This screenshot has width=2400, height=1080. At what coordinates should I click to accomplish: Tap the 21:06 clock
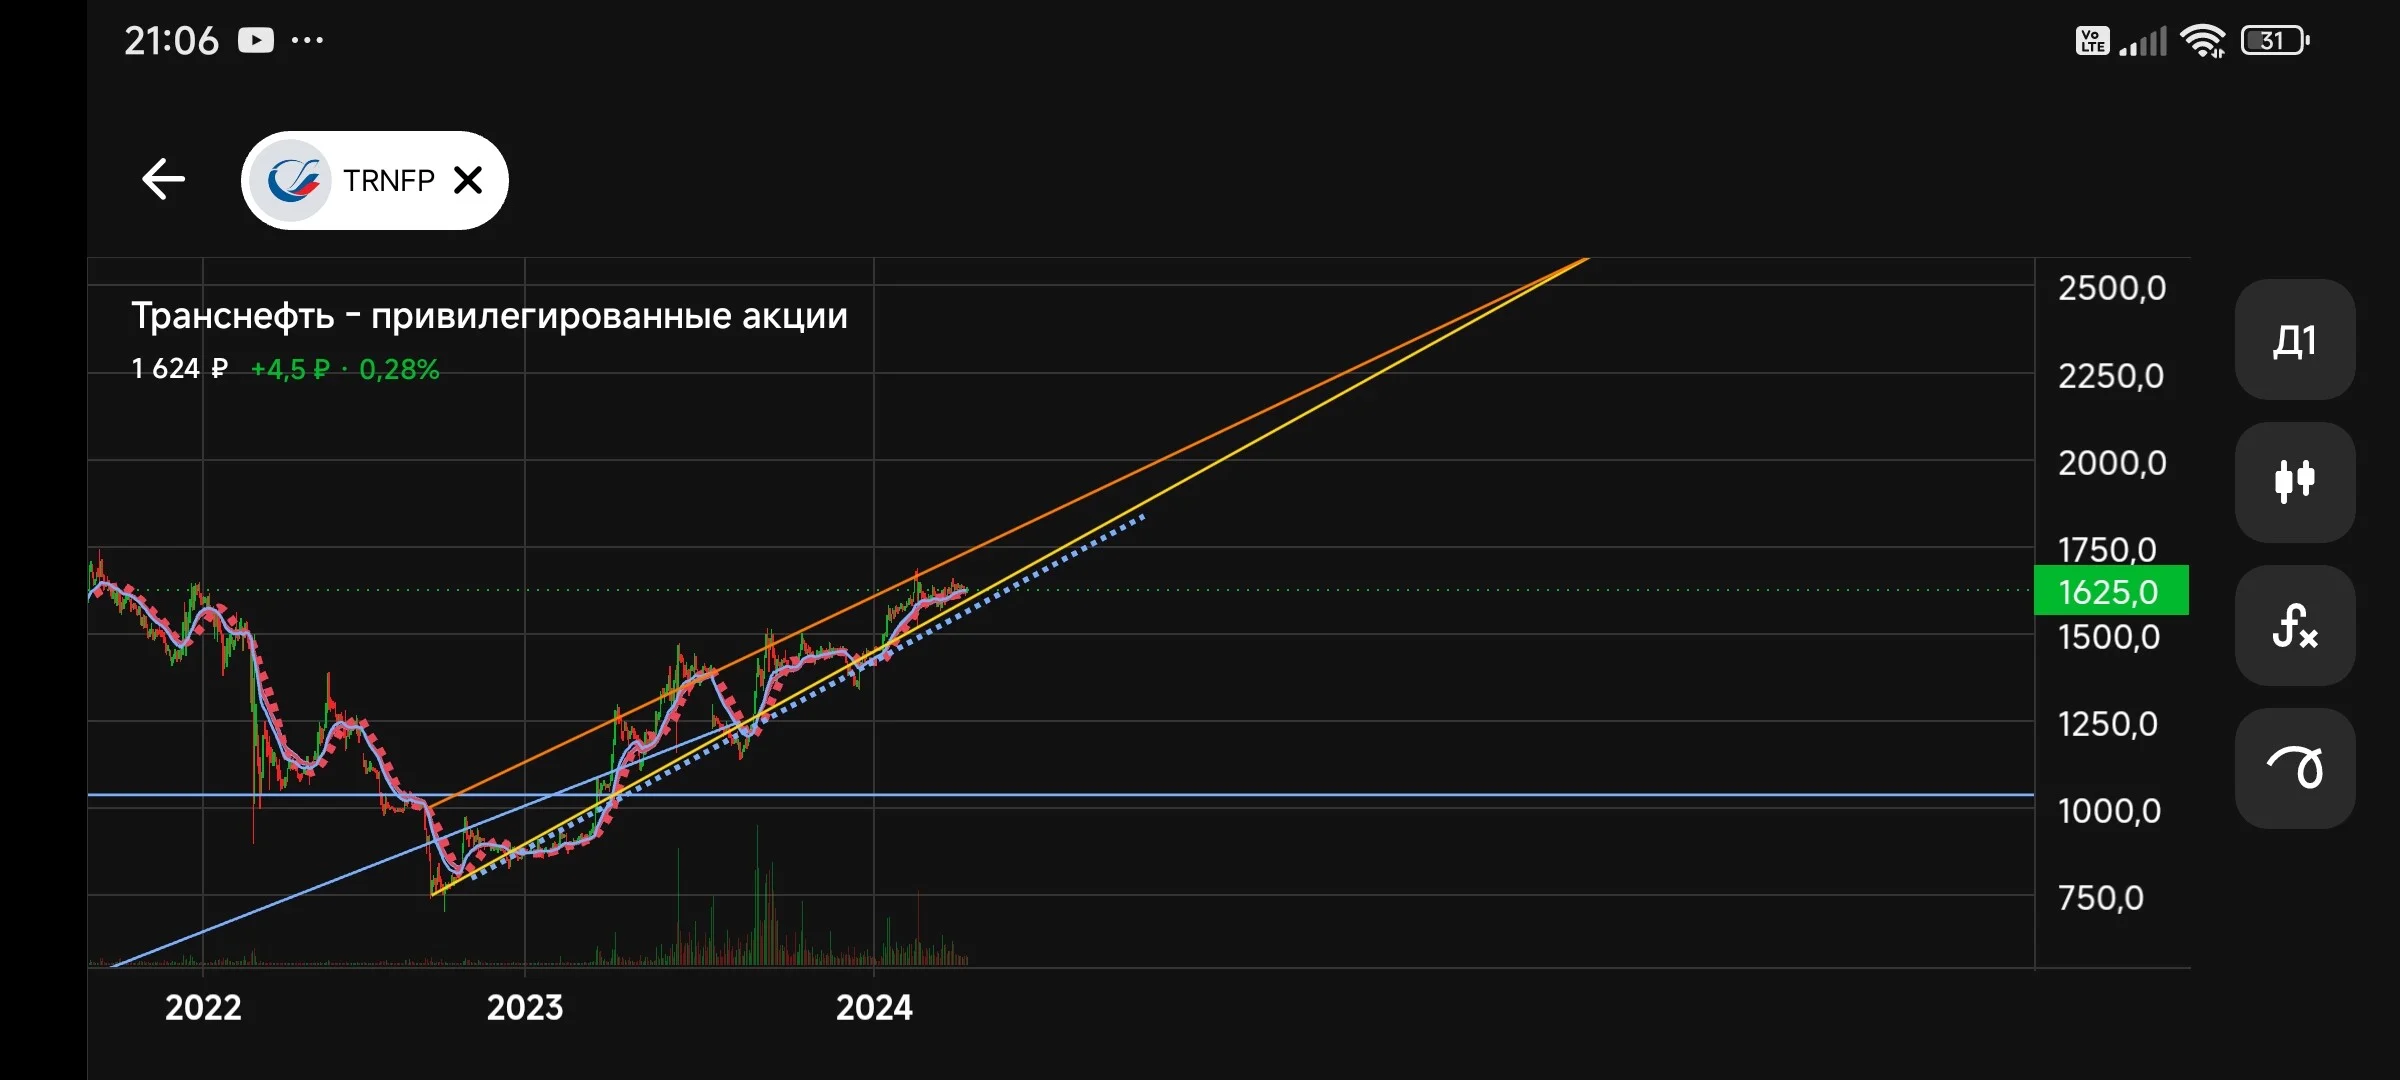171,41
